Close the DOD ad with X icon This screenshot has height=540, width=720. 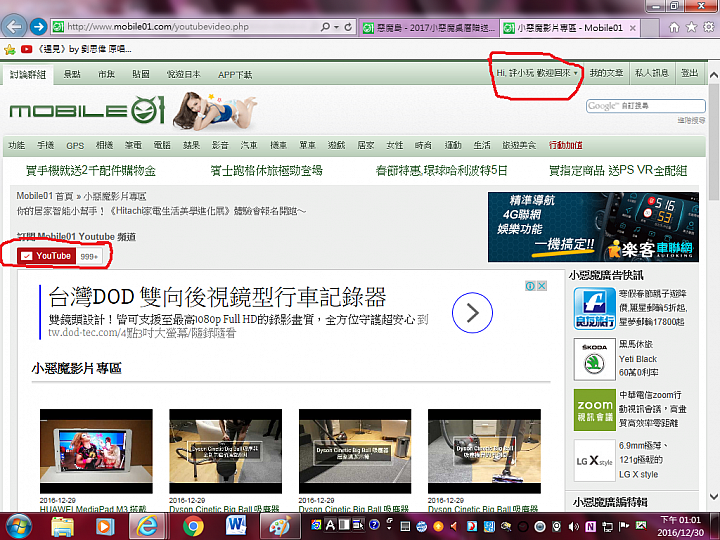[x=542, y=286]
